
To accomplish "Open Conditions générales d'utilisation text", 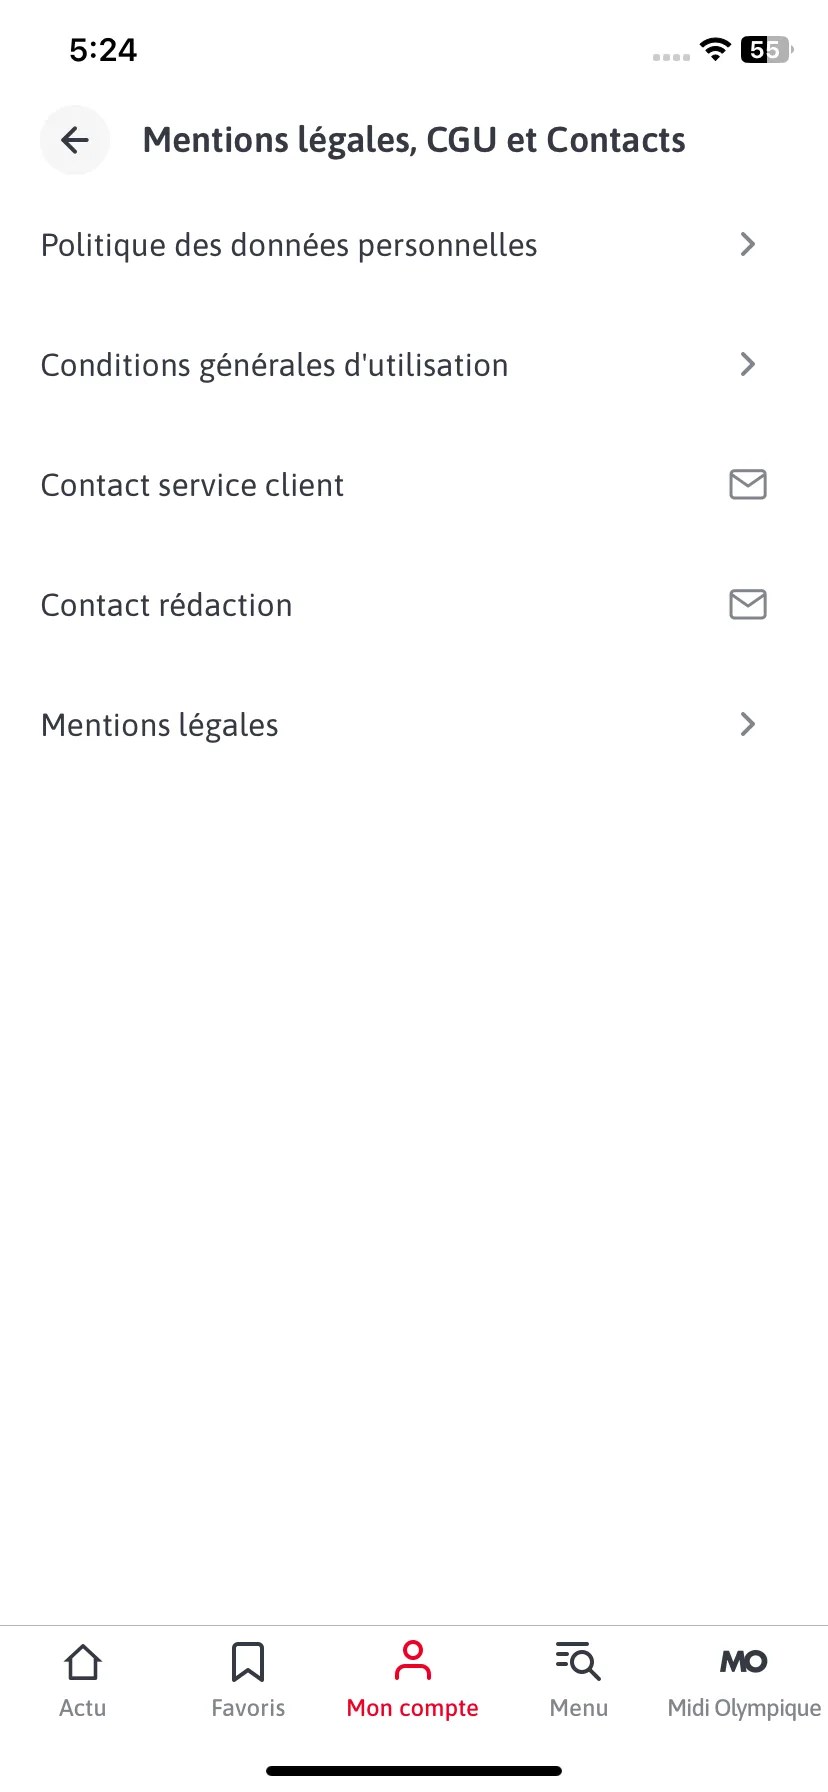I will tap(275, 366).
